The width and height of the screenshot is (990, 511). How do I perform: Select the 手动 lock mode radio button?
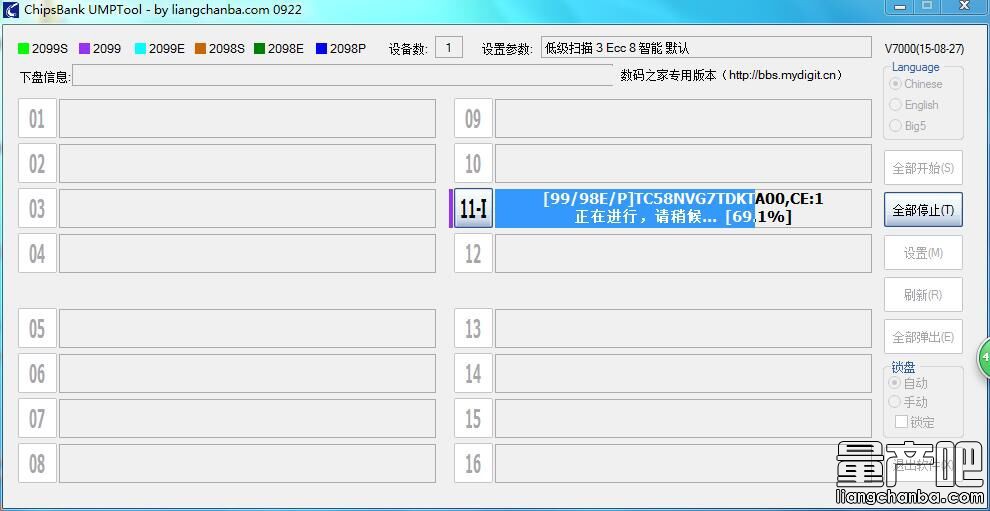(895, 402)
